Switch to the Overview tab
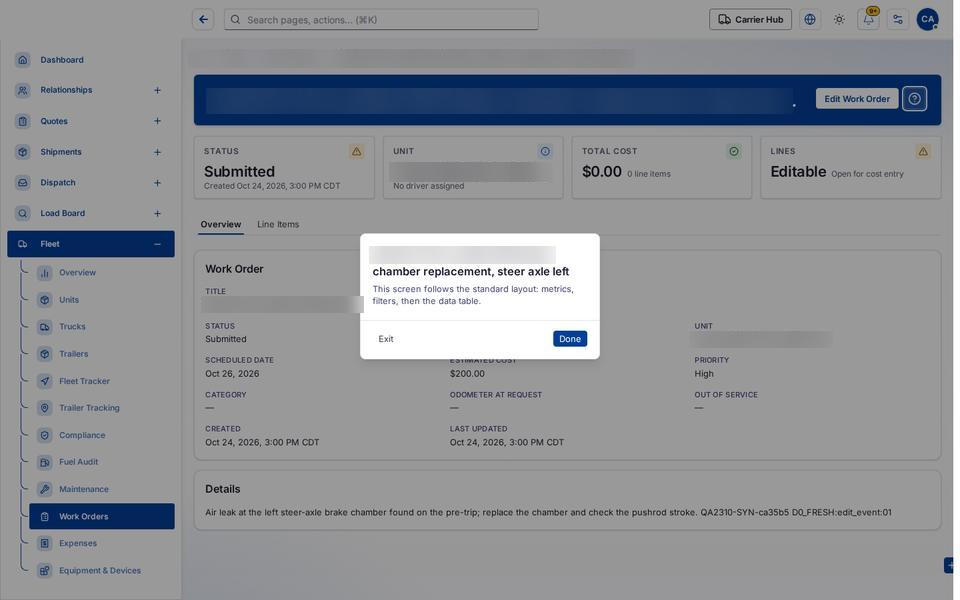This screenshot has width=960, height=600. coord(220,225)
